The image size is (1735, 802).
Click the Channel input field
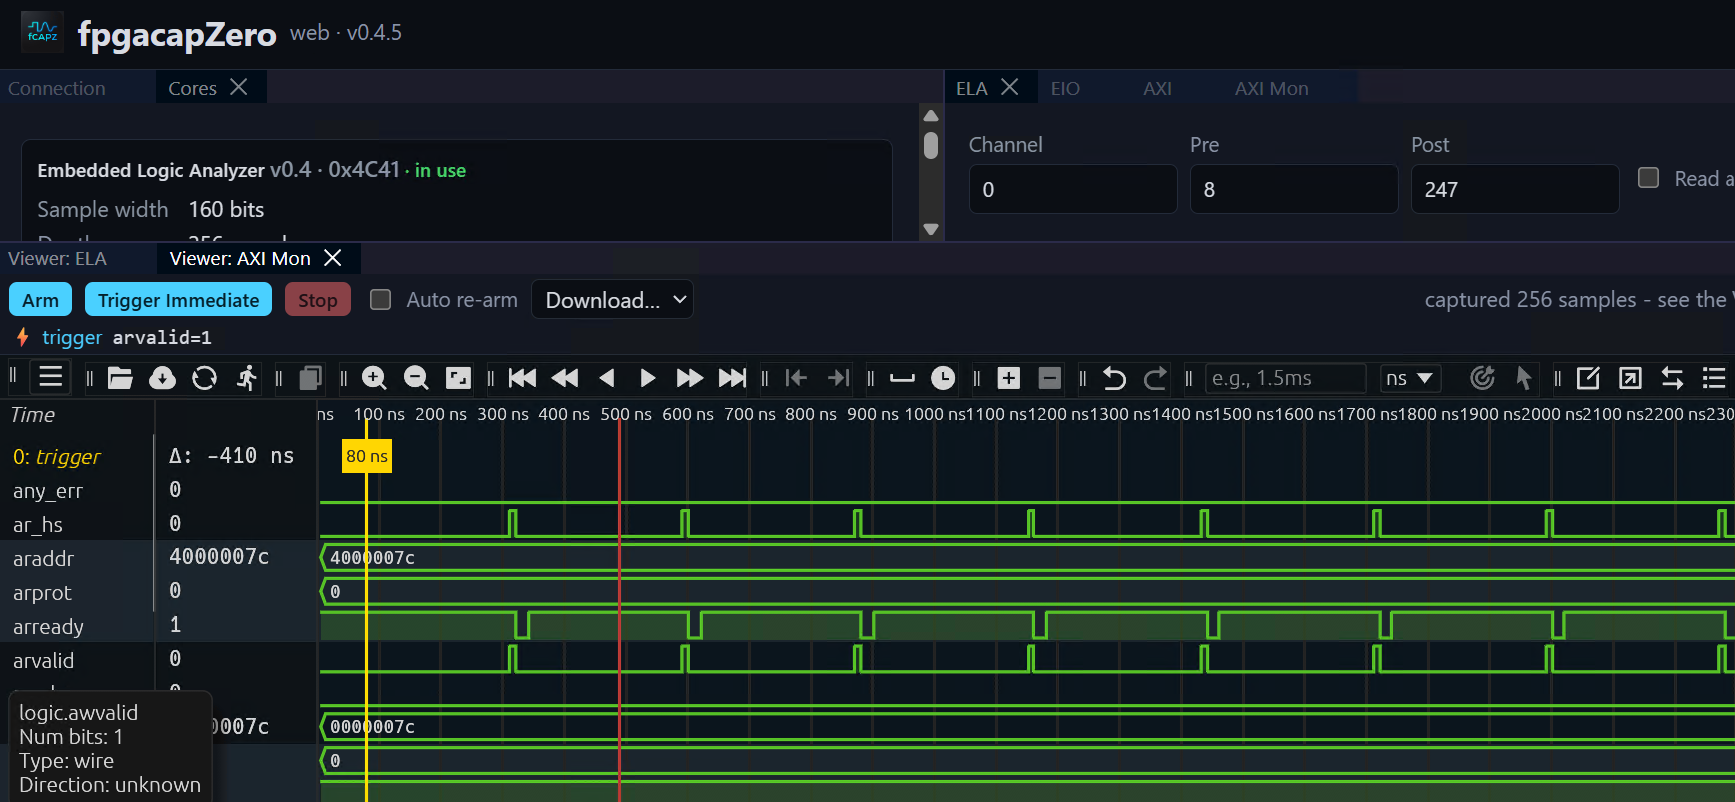(1073, 189)
